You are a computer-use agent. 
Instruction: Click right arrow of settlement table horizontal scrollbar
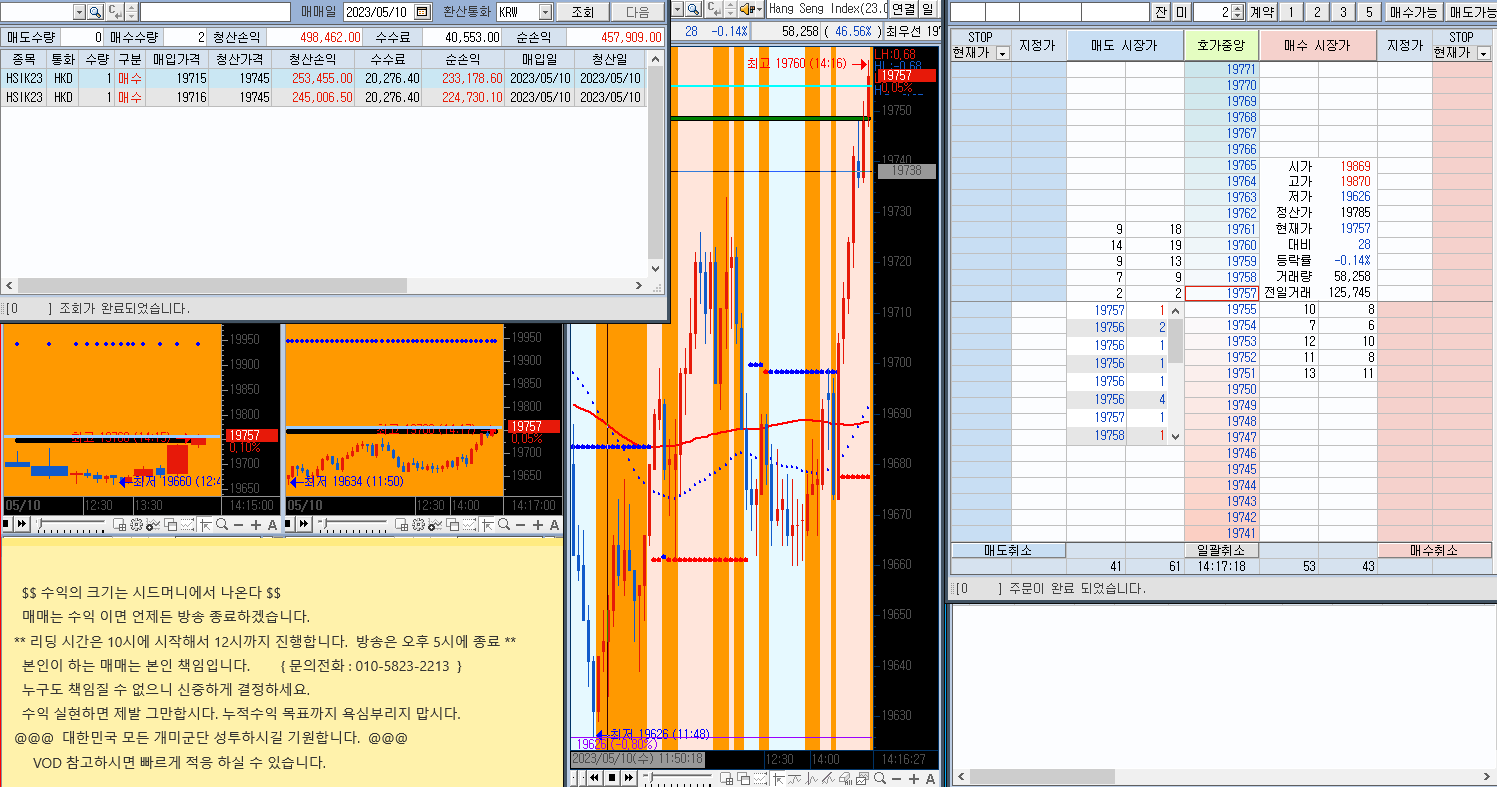(x=640, y=286)
